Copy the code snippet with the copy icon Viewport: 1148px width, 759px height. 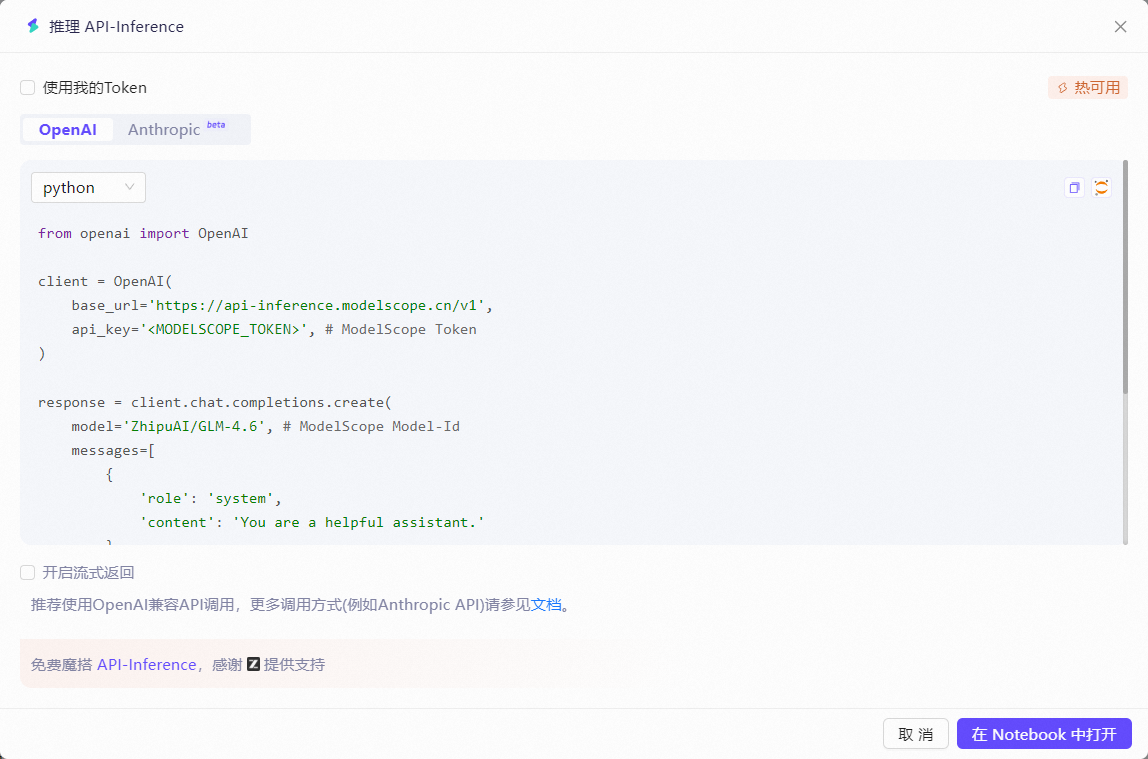tap(1074, 188)
